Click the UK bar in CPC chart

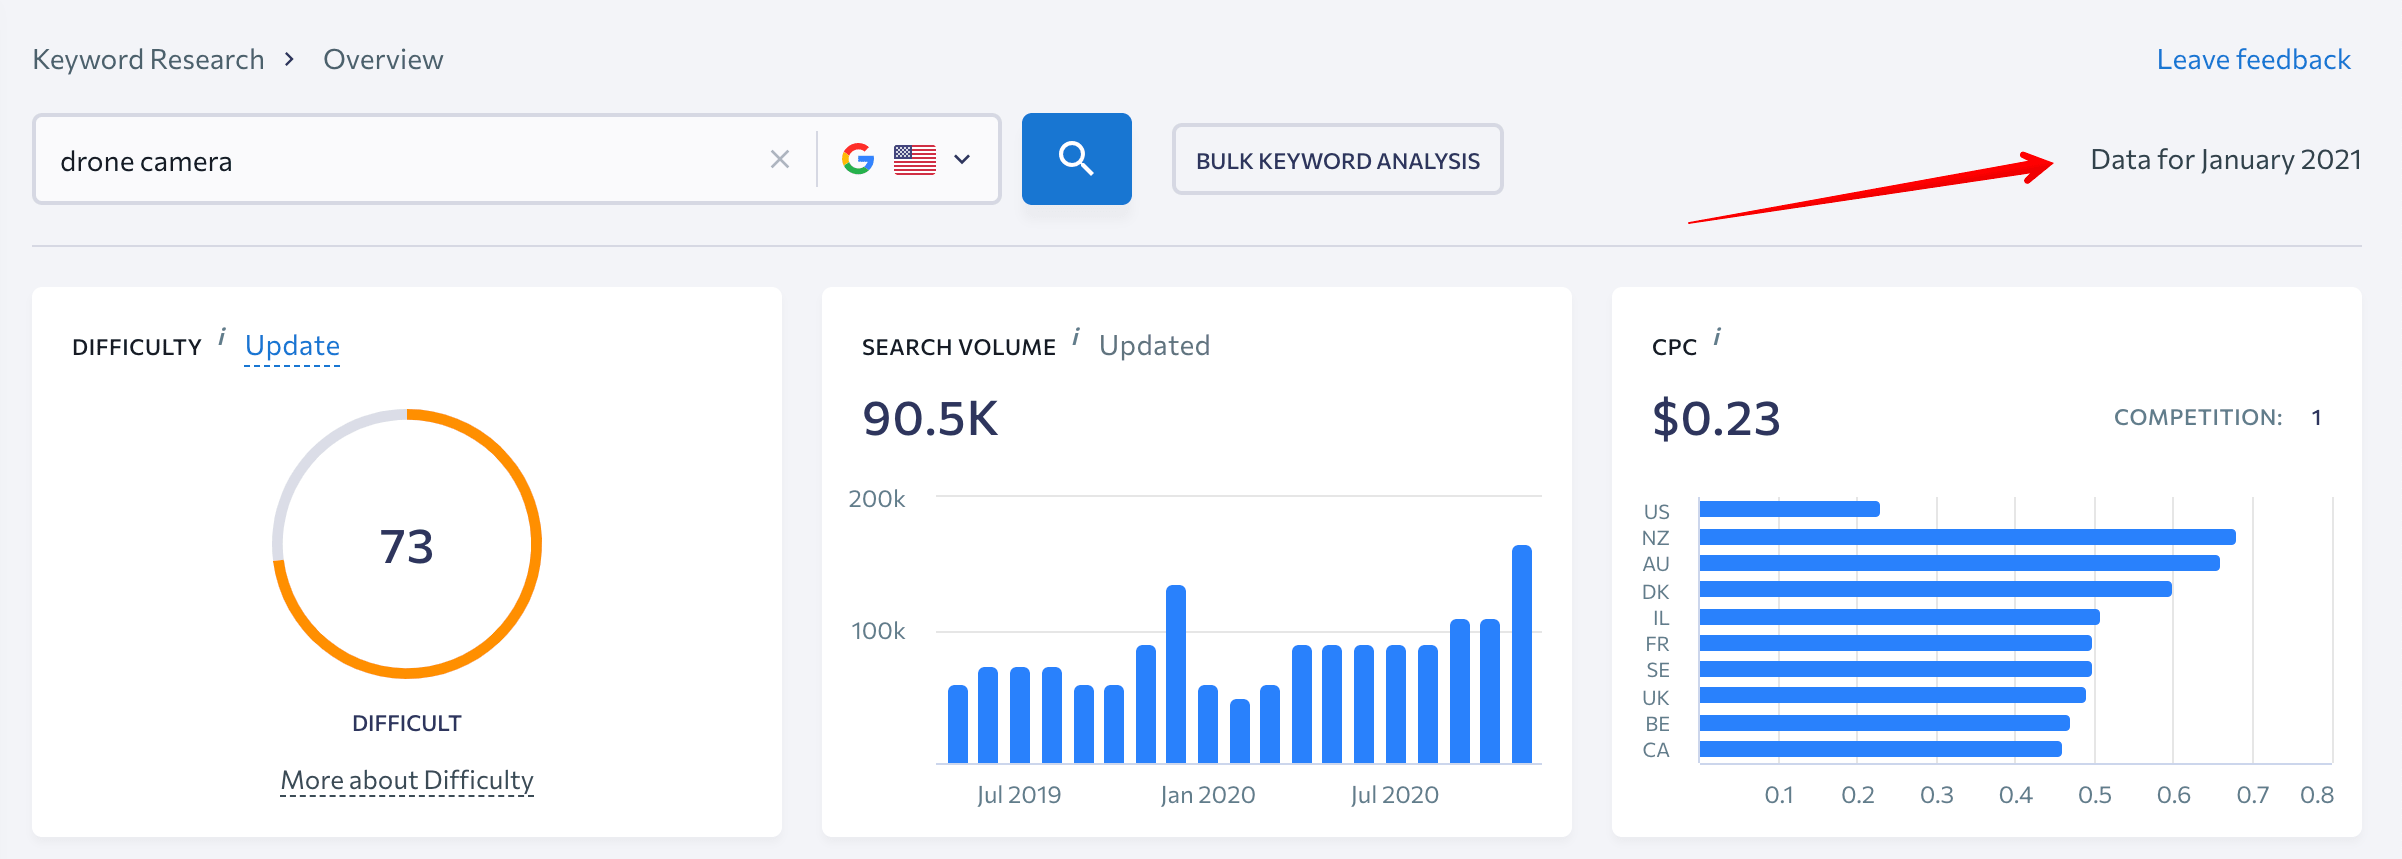point(1892,695)
